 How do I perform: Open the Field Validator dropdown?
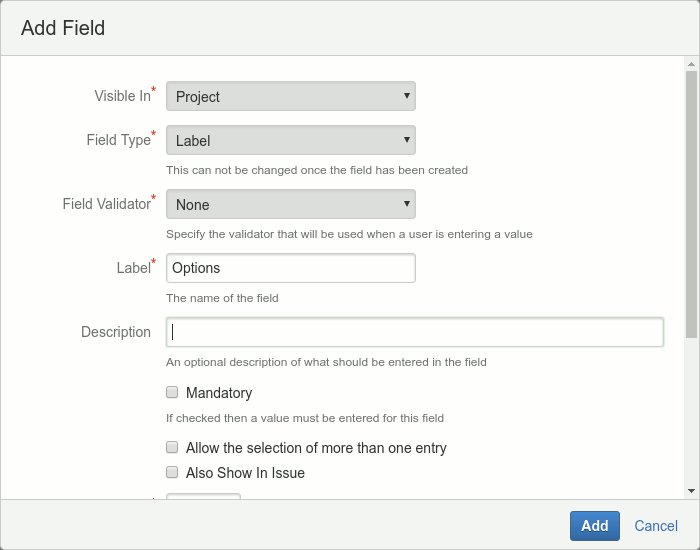pyautogui.click(x=290, y=204)
